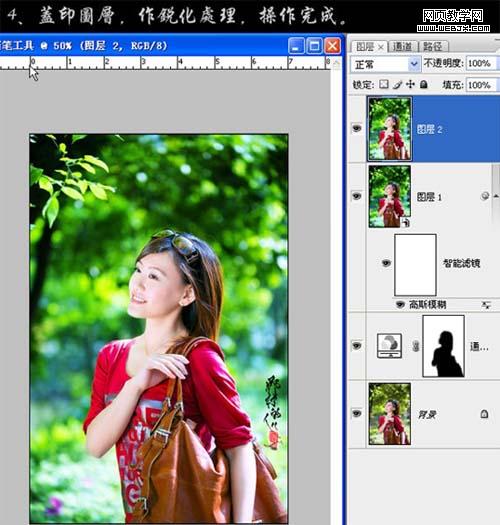Click the lock all padlock icon
This screenshot has height=525, width=500.
[424, 84]
